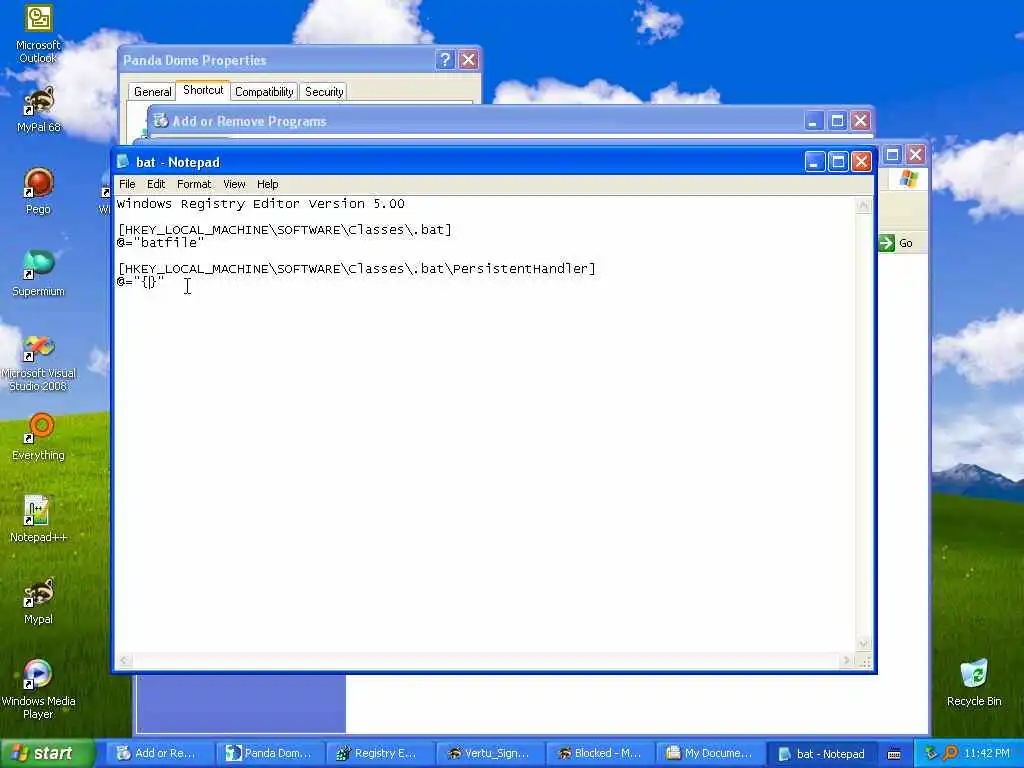Minimize the Notepad window
The image size is (1024, 768).
click(814, 161)
